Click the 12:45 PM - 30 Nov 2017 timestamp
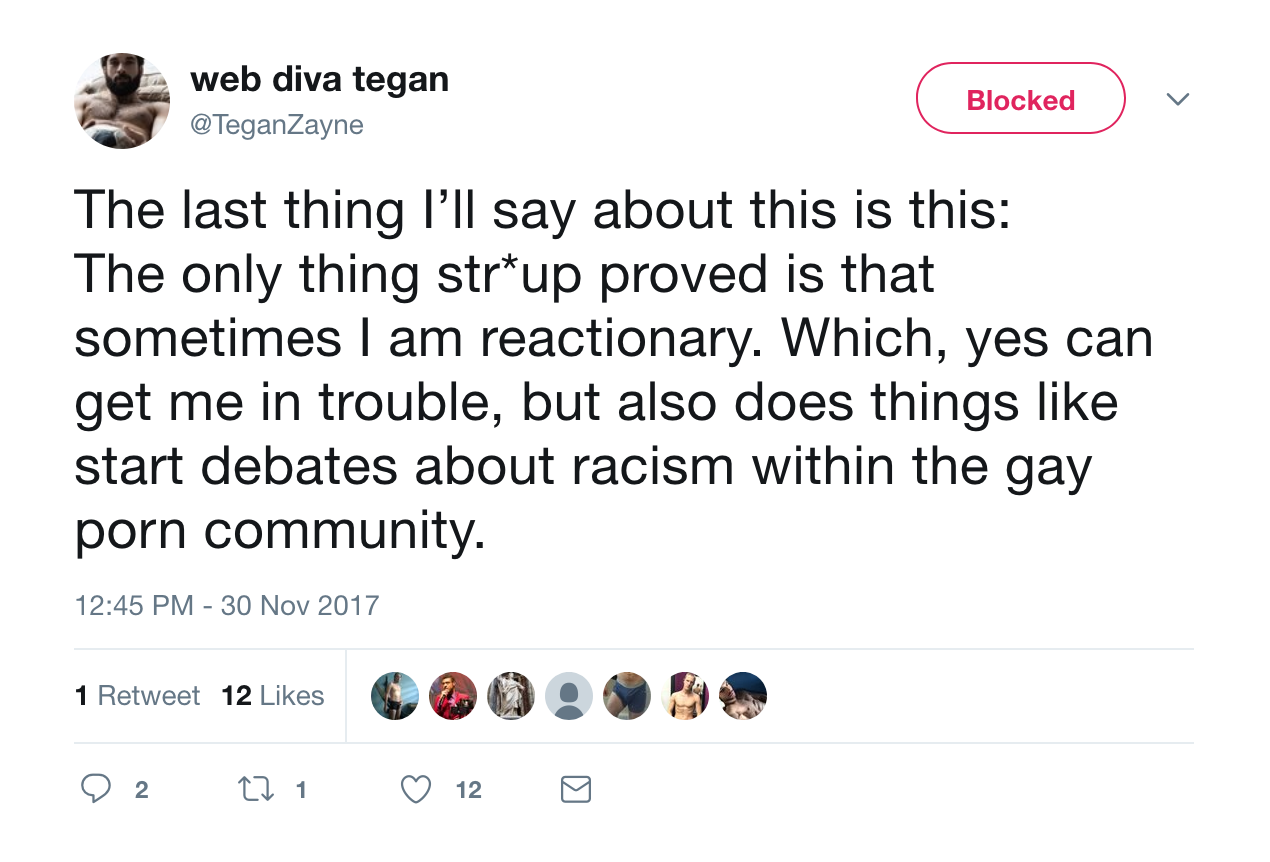Viewport: 1270px width, 862px height. pos(227,605)
